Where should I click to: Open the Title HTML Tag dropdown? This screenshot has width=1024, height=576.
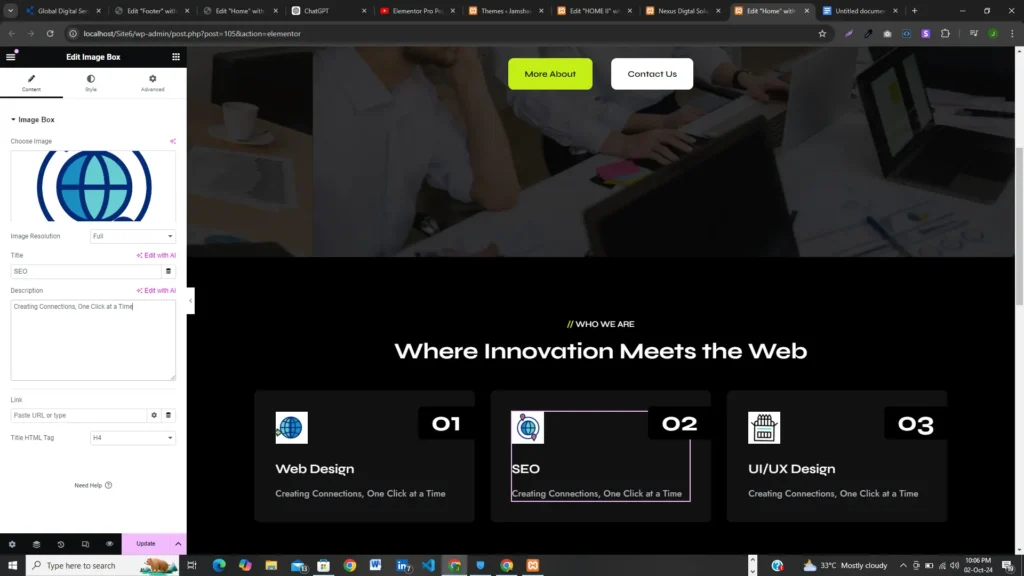tap(133, 438)
